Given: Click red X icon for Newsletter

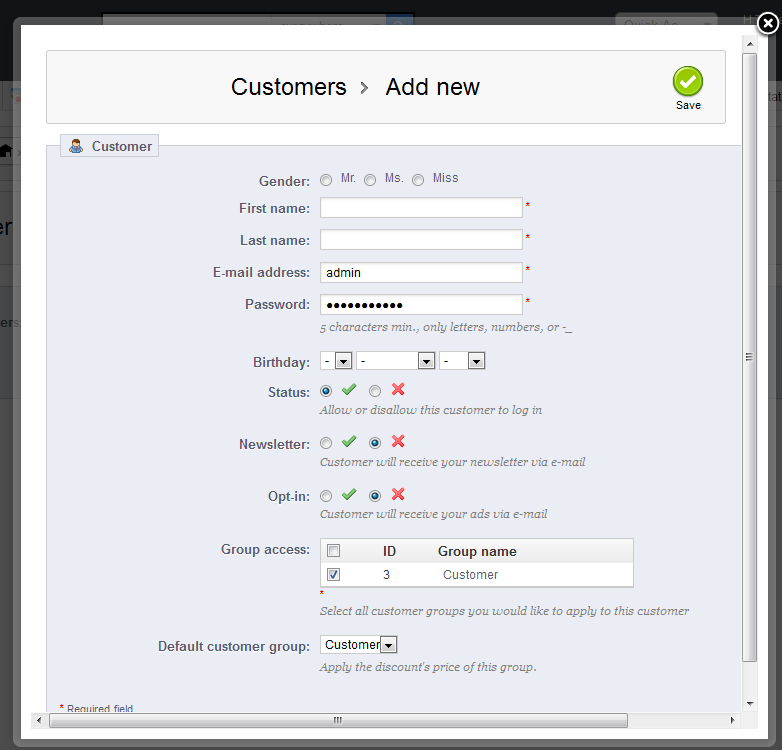Looking at the screenshot, I should (x=398, y=442).
